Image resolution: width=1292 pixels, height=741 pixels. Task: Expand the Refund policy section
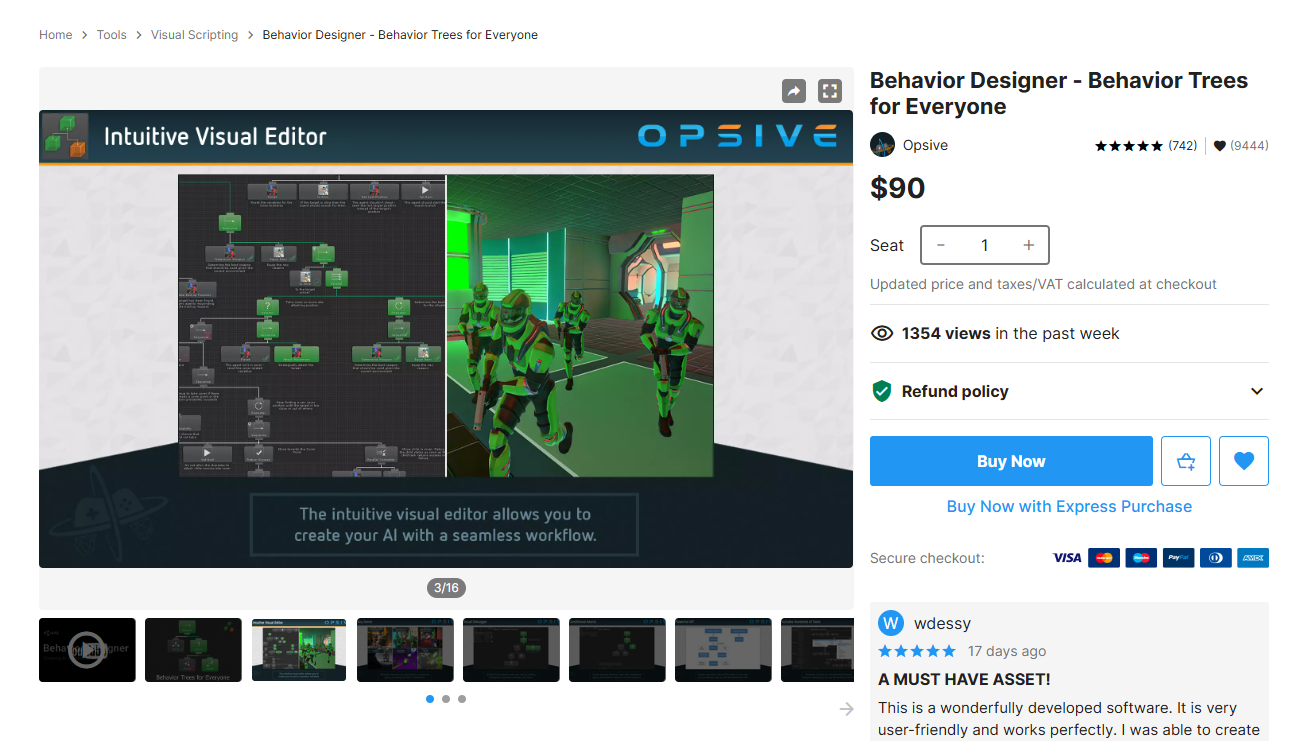point(1257,391)
